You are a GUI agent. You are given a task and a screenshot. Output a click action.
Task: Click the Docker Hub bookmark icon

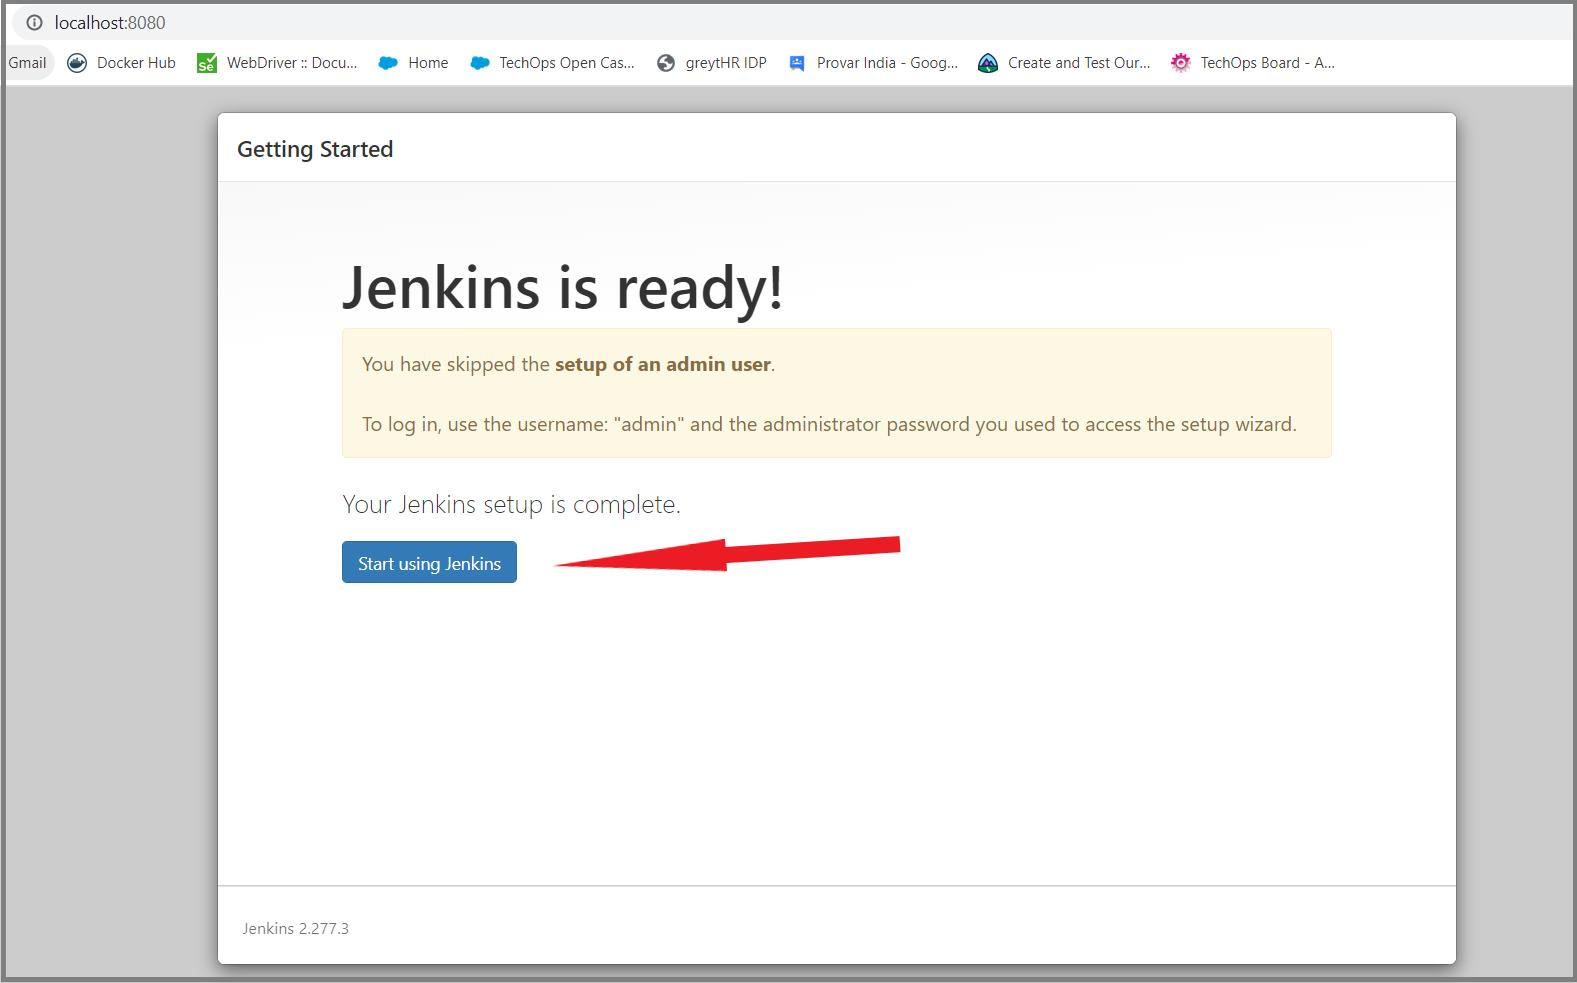(x=77, y=63)
